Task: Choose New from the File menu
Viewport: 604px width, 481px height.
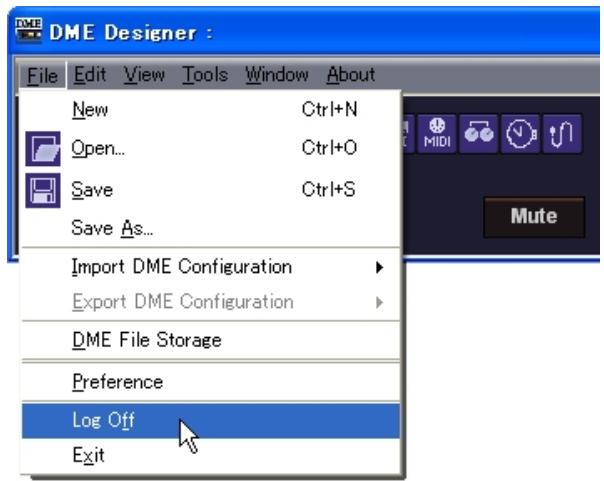Action: click(x=211, y=110)
